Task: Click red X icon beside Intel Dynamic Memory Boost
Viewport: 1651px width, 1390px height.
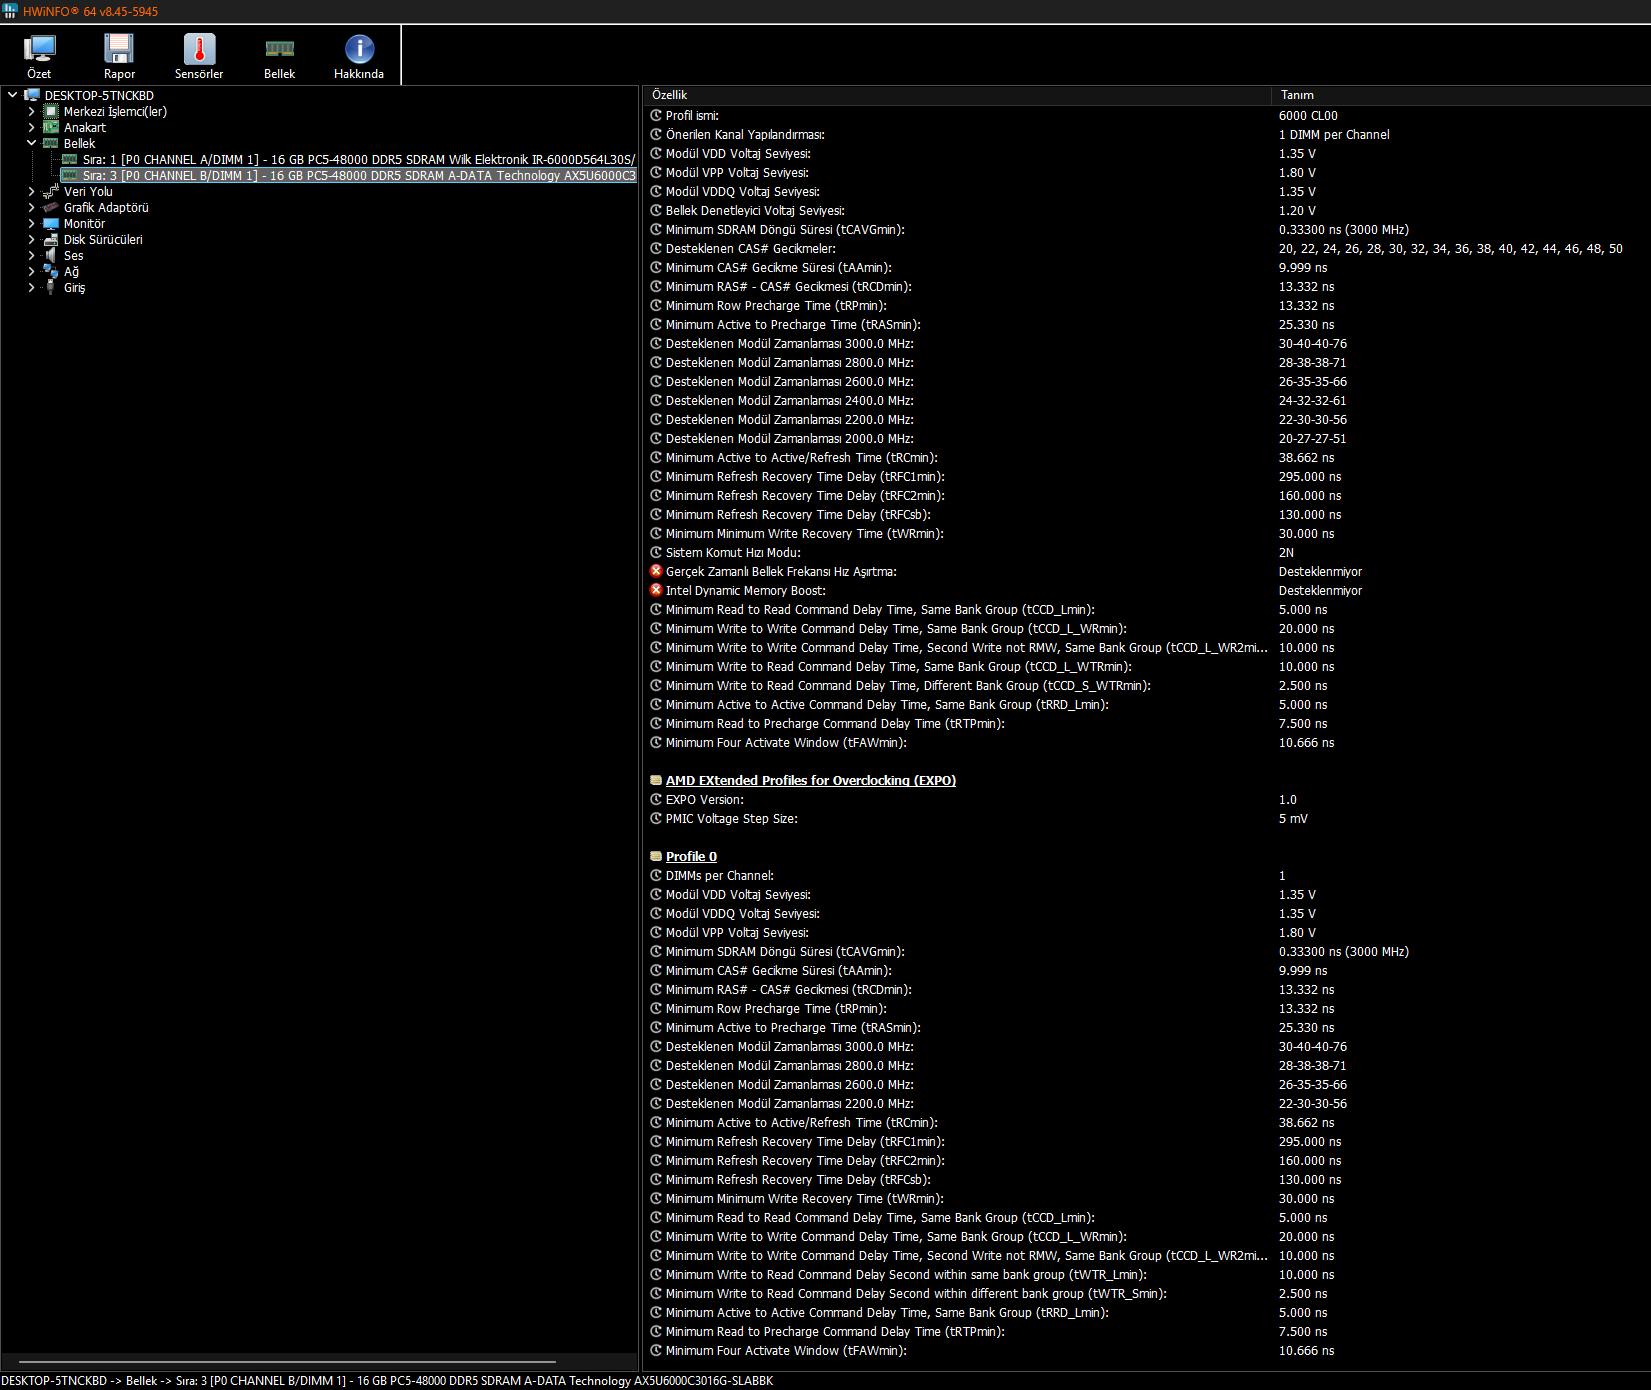Action: [656, 590]
